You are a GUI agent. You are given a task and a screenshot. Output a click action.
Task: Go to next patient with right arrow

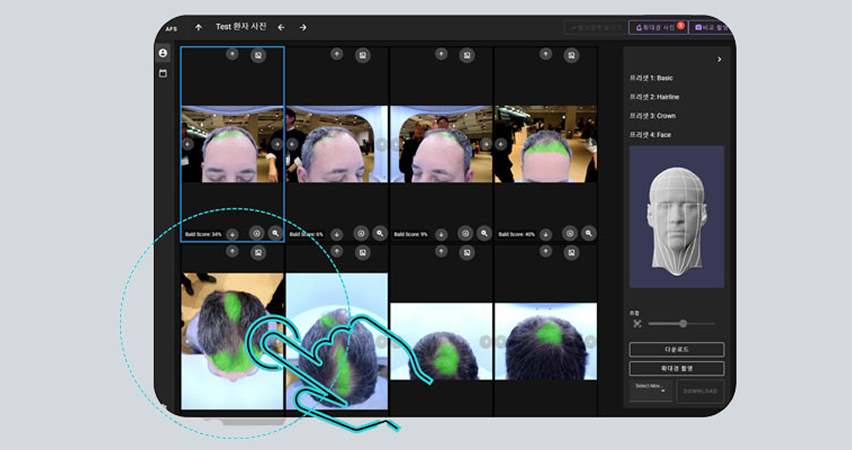[303, 27]
